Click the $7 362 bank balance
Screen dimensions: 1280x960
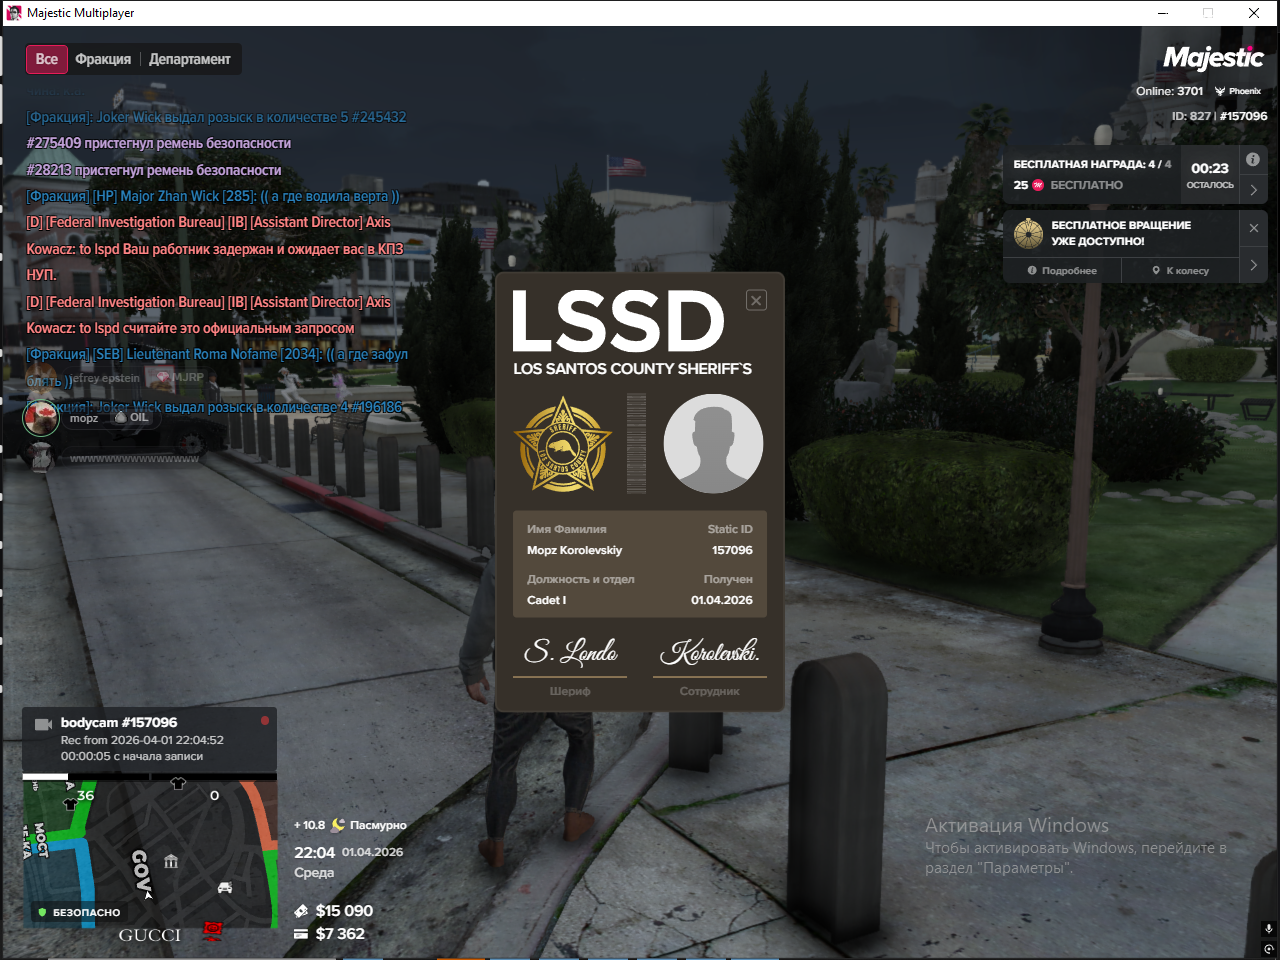(340, 934)
